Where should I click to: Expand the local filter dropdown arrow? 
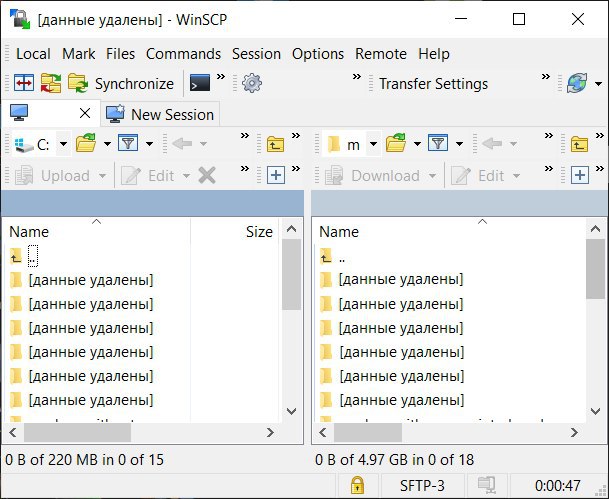(x=149, y=144)
